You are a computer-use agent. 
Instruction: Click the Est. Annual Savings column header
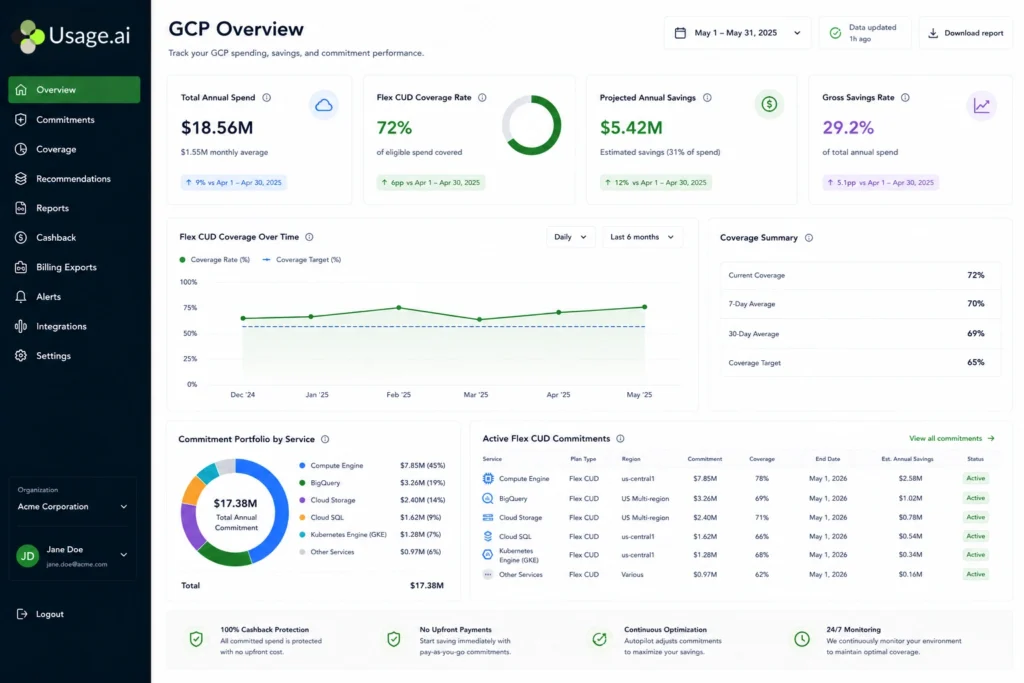(907, 459)
